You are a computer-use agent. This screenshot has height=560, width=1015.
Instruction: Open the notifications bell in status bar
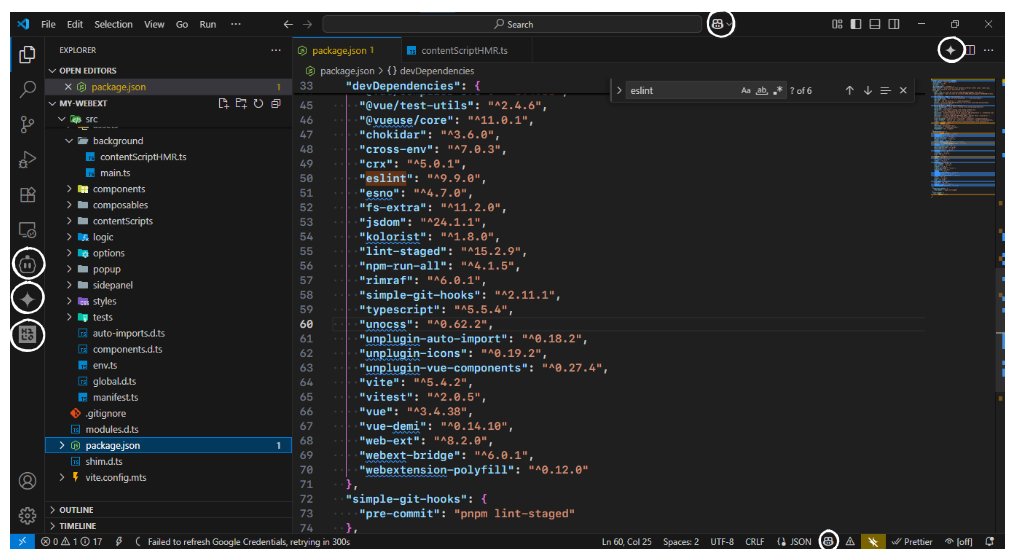click(x=989, y=541)
